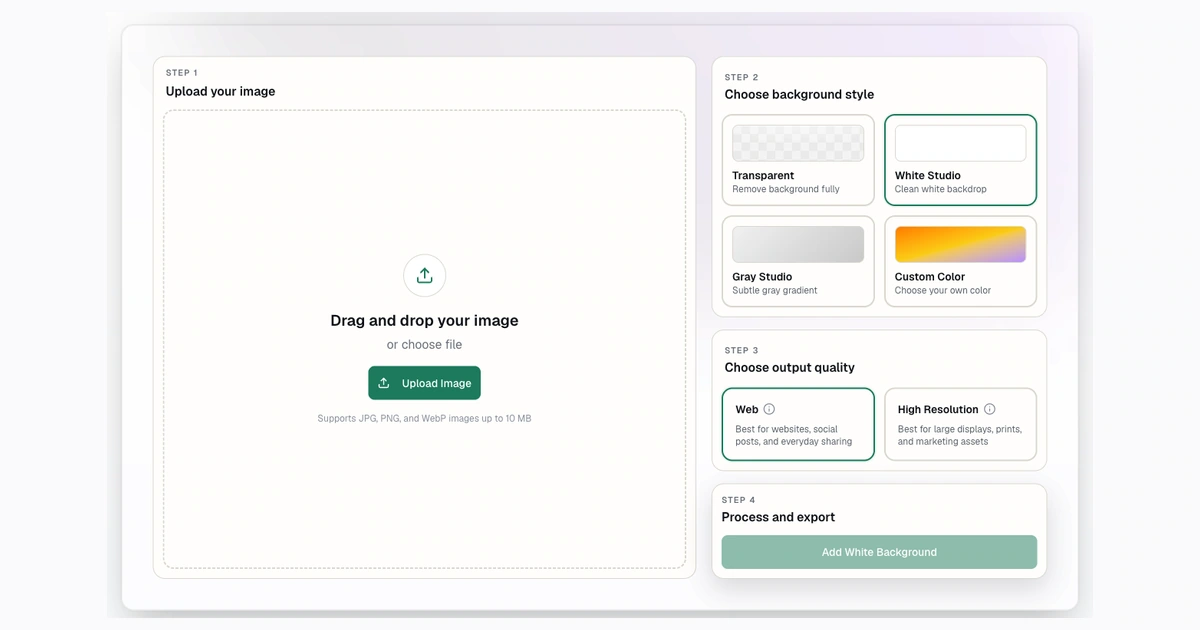This screenshot has height=630, width=1200.
Task: Click the gray gradient swatch preview
Action: 798,244
